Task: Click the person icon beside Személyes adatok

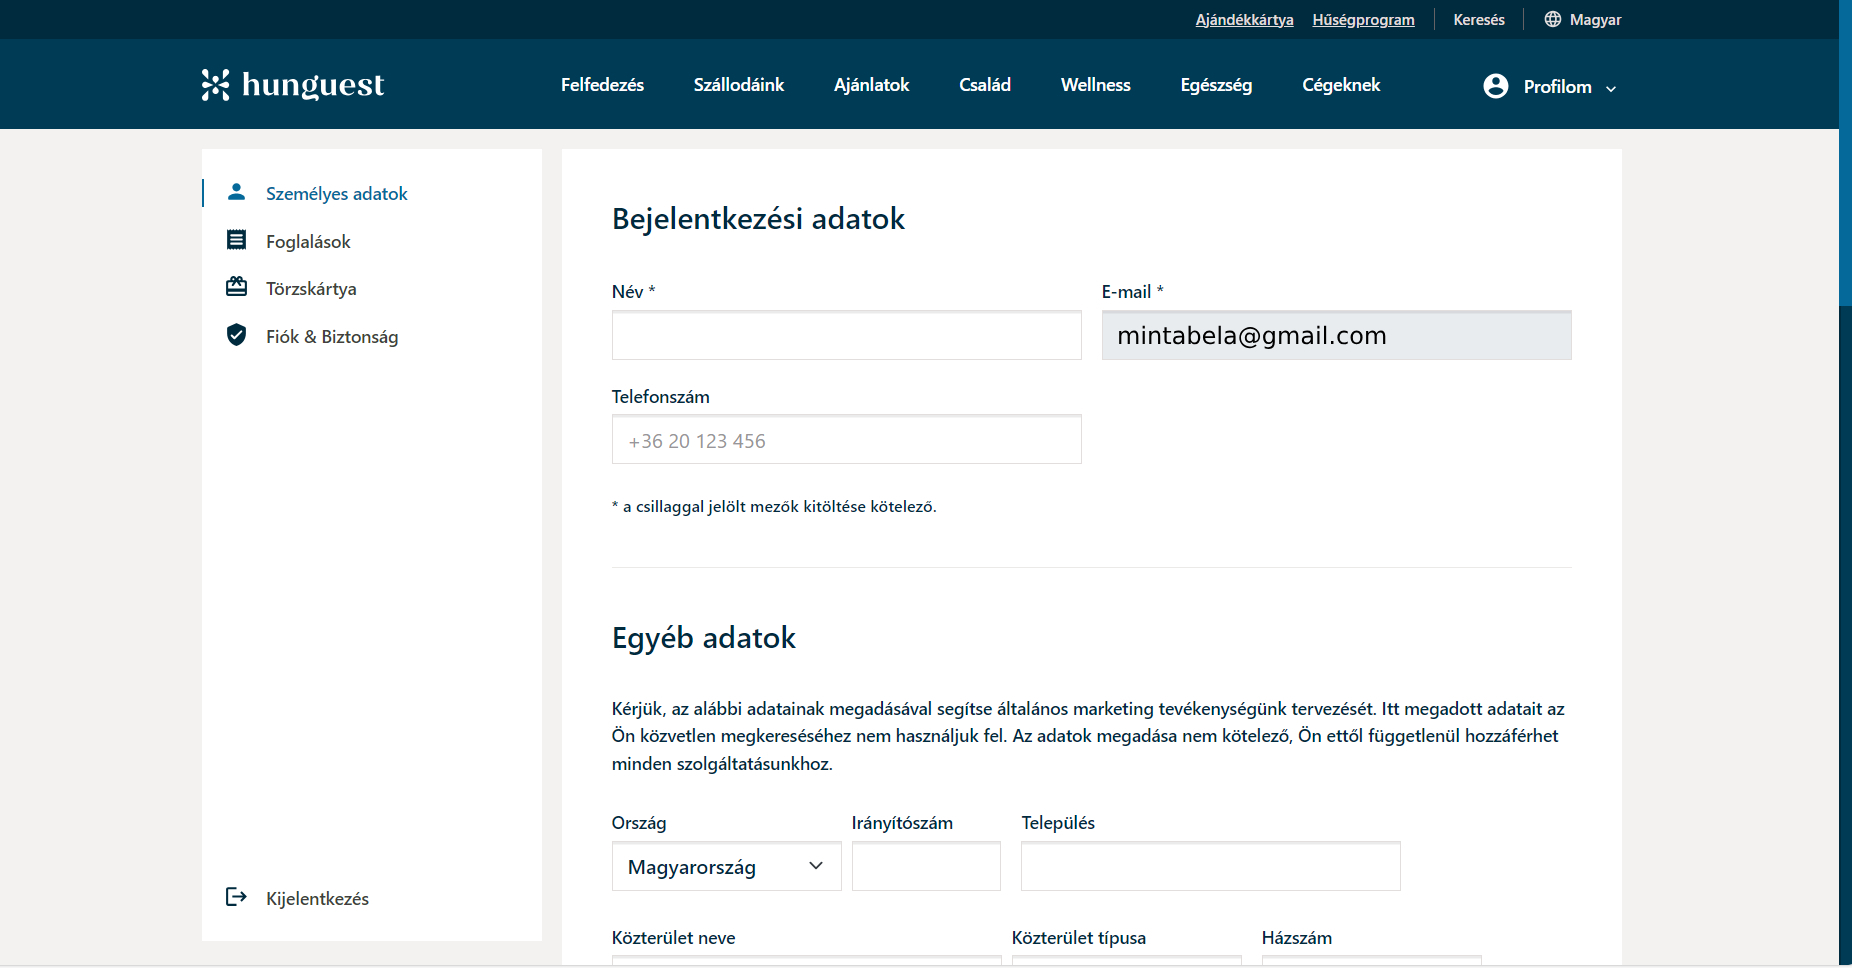Action: 236,192
